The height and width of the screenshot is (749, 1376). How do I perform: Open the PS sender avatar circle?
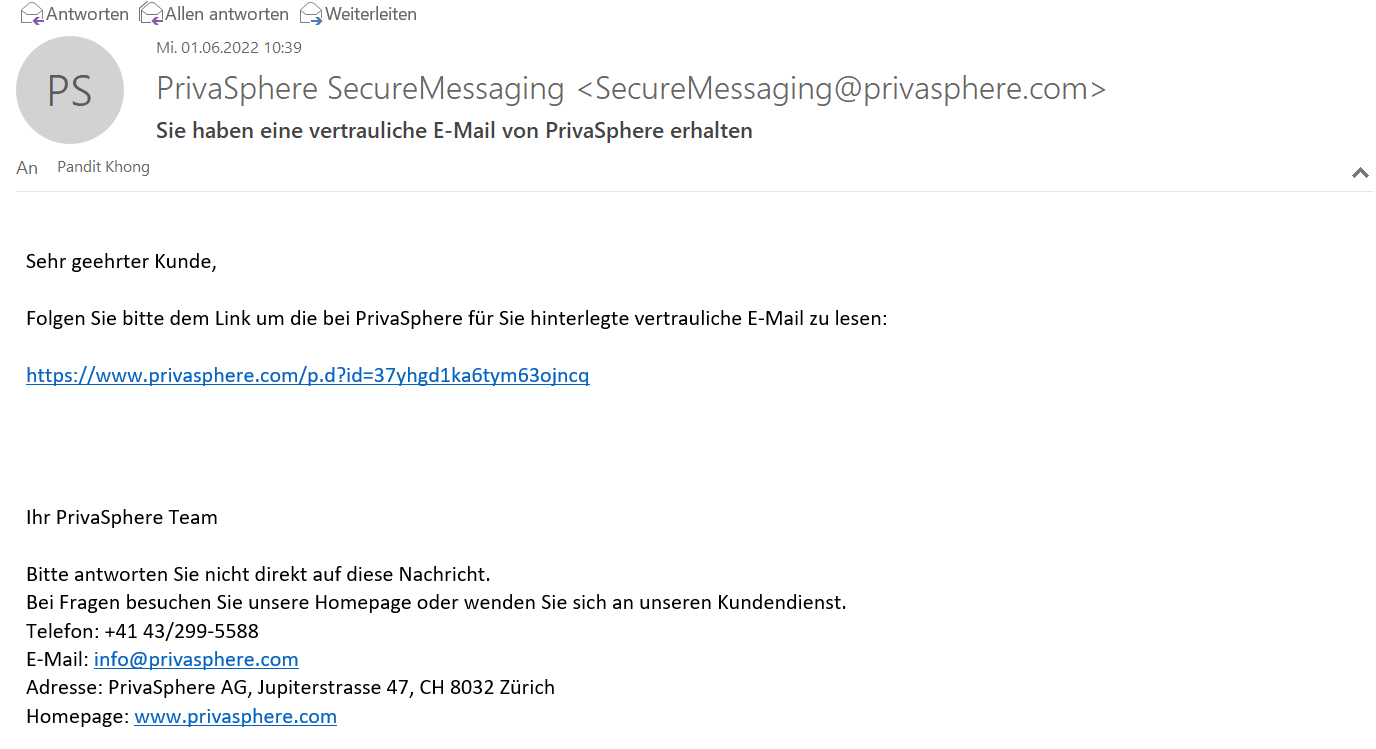(x=70, y=90)
